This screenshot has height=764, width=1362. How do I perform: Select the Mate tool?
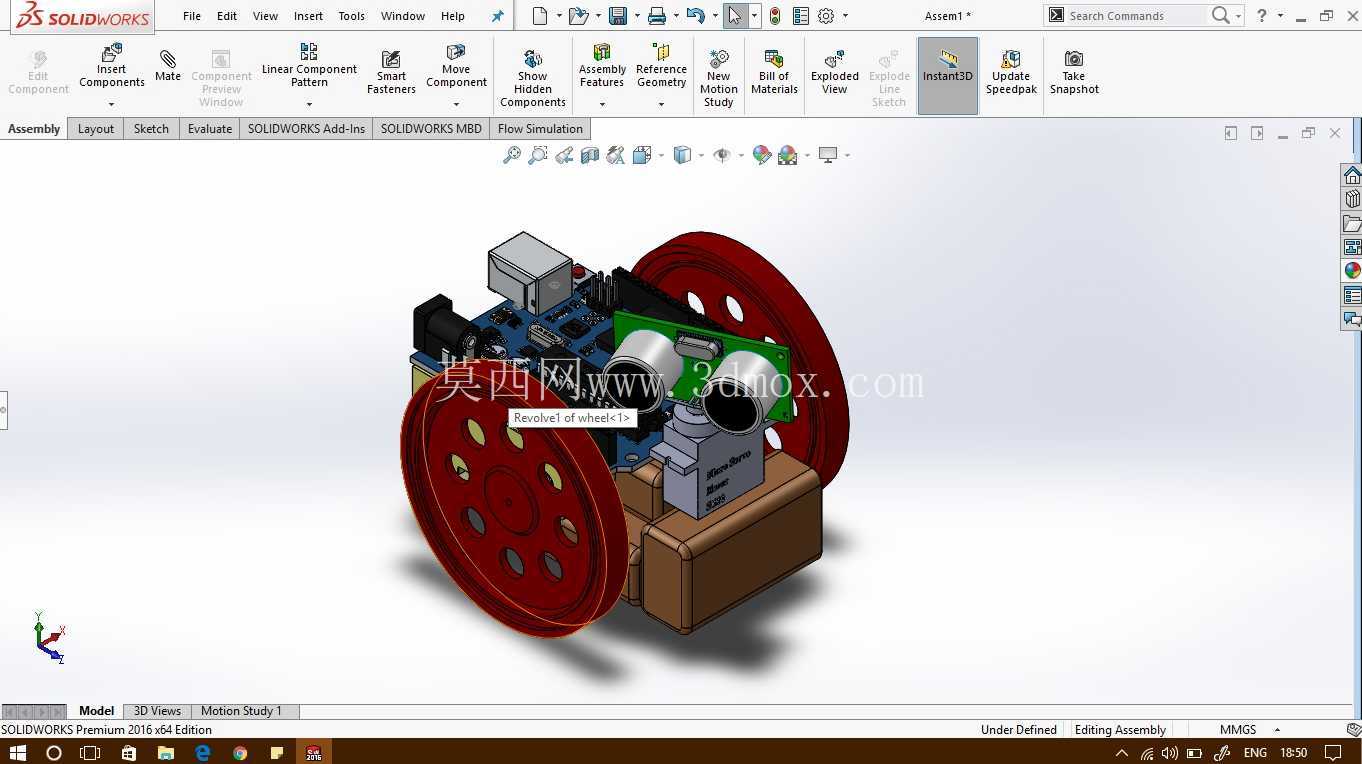(x=168, y=66)
